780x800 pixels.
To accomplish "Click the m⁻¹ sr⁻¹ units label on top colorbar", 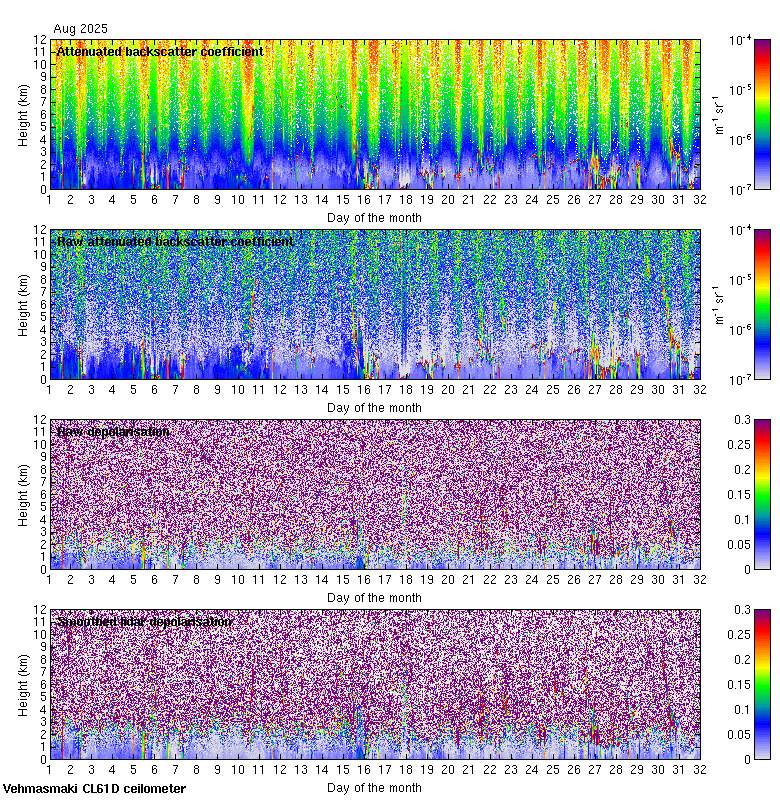I will [717, 114].
